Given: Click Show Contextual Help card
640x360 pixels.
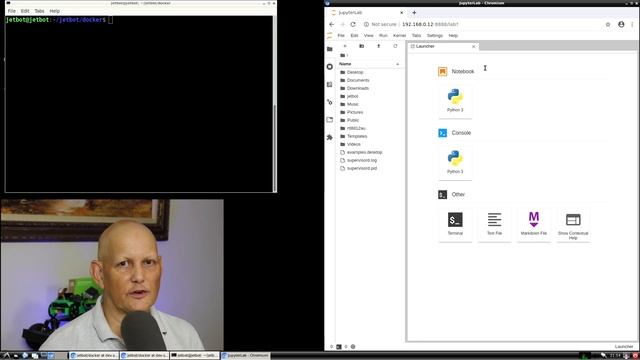Looking at the screenshot, I should point(573,224).
